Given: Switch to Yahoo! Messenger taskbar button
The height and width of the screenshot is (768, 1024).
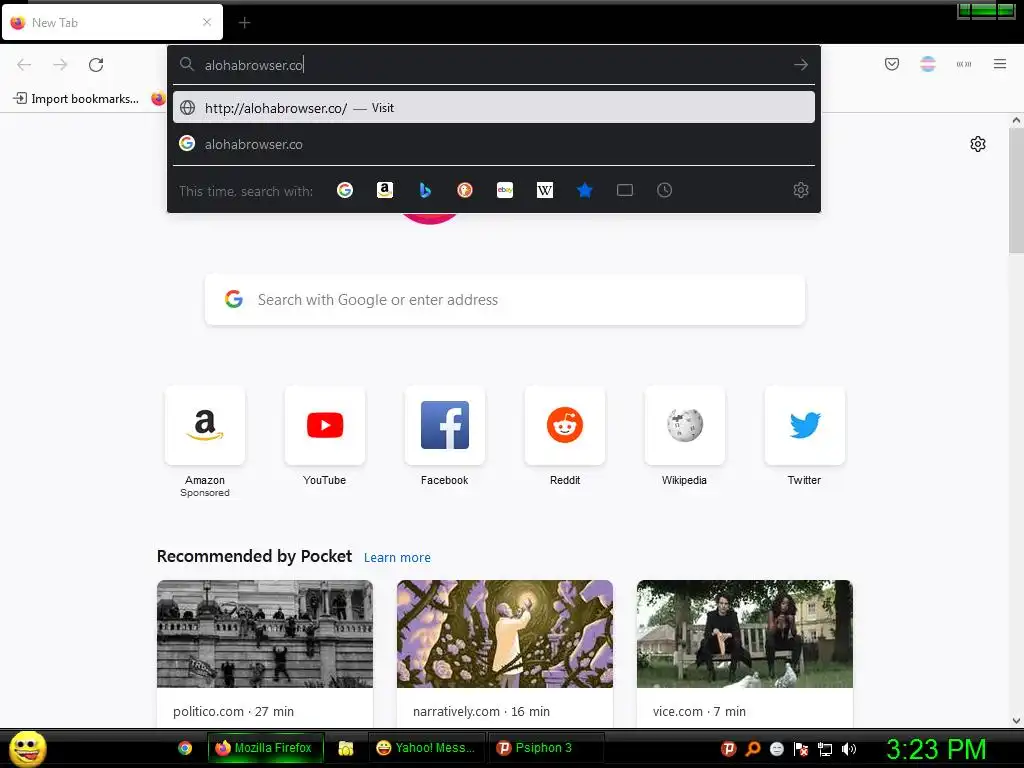Looking at the screenshot, I should click(426, 748).
